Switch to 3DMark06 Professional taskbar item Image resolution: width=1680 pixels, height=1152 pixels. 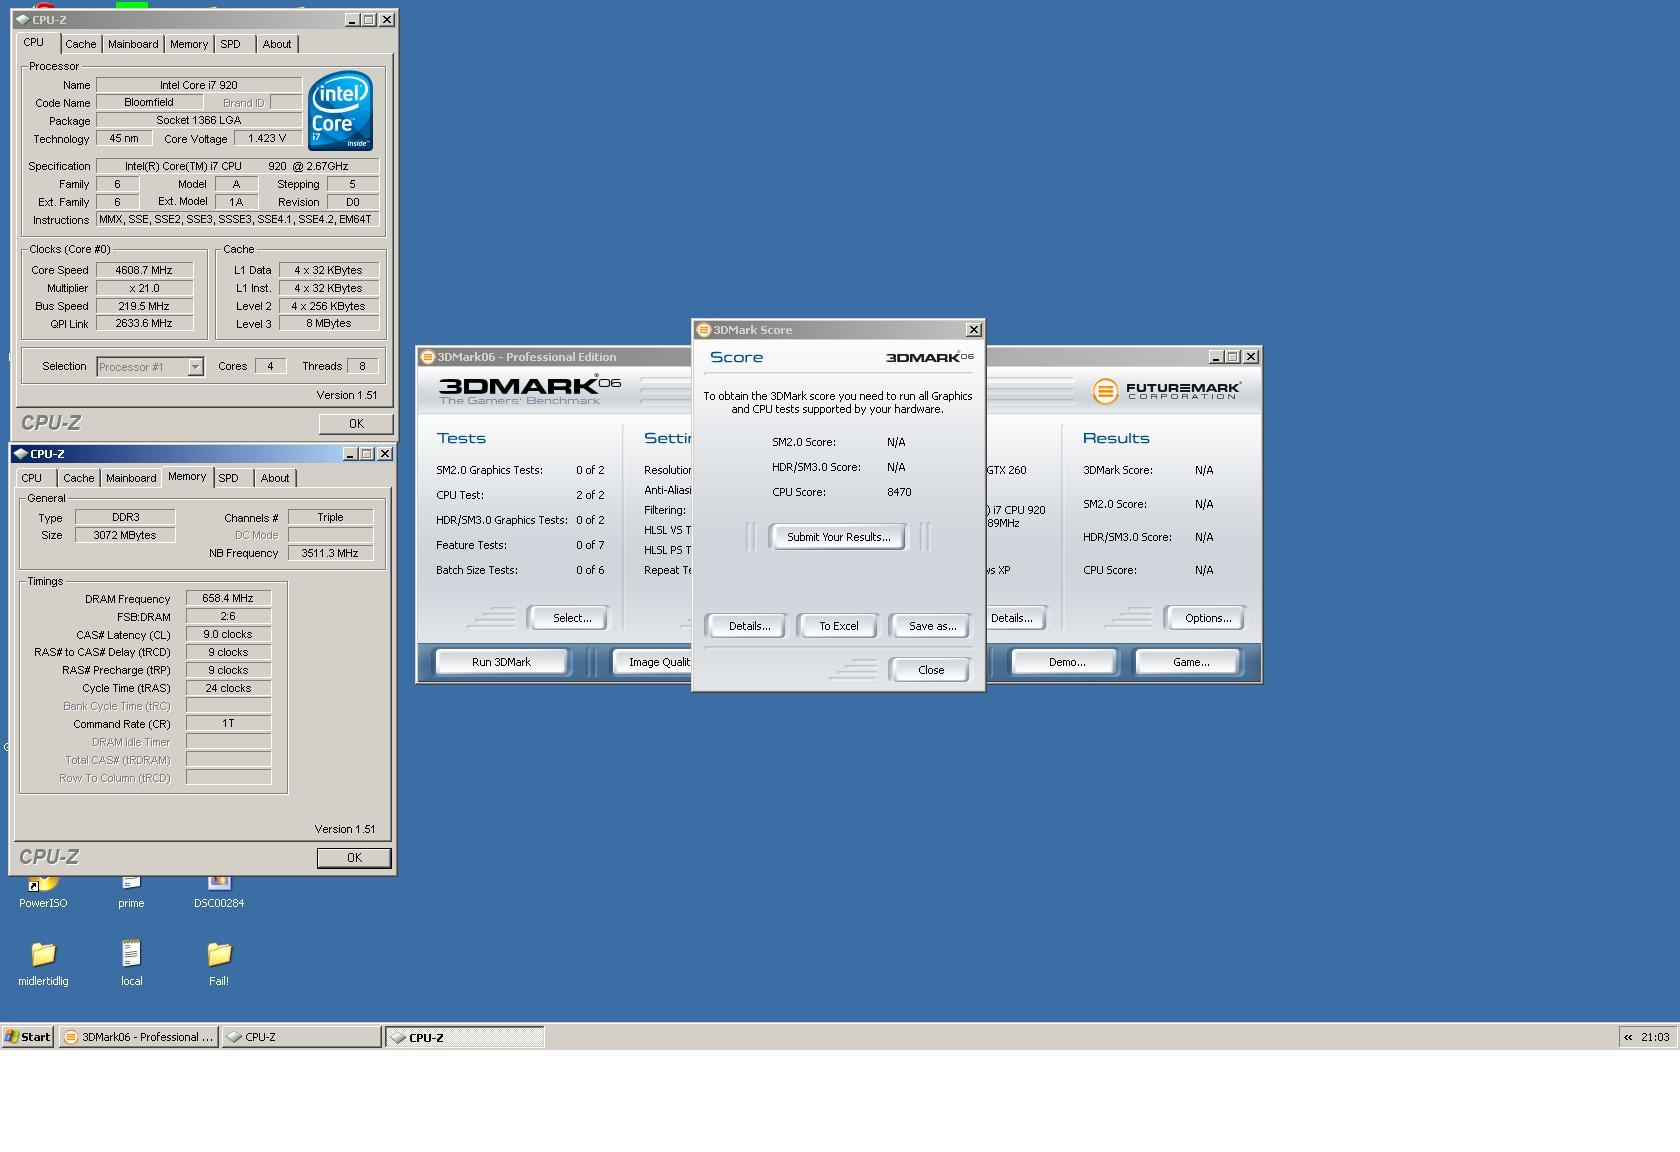tap(138, 1037)
